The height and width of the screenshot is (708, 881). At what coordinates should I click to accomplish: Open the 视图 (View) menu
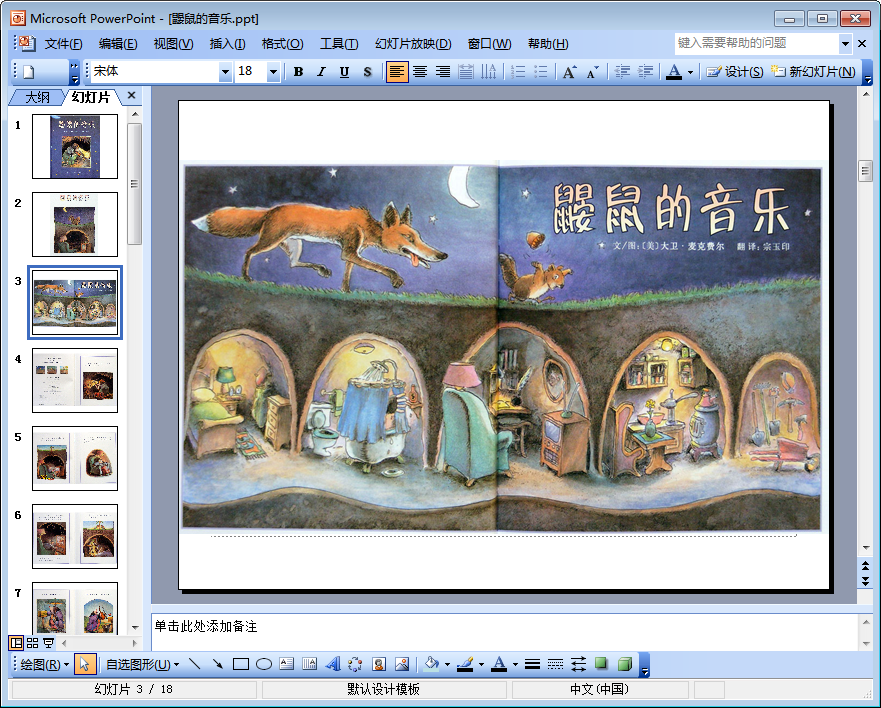[x=173, y=44]
